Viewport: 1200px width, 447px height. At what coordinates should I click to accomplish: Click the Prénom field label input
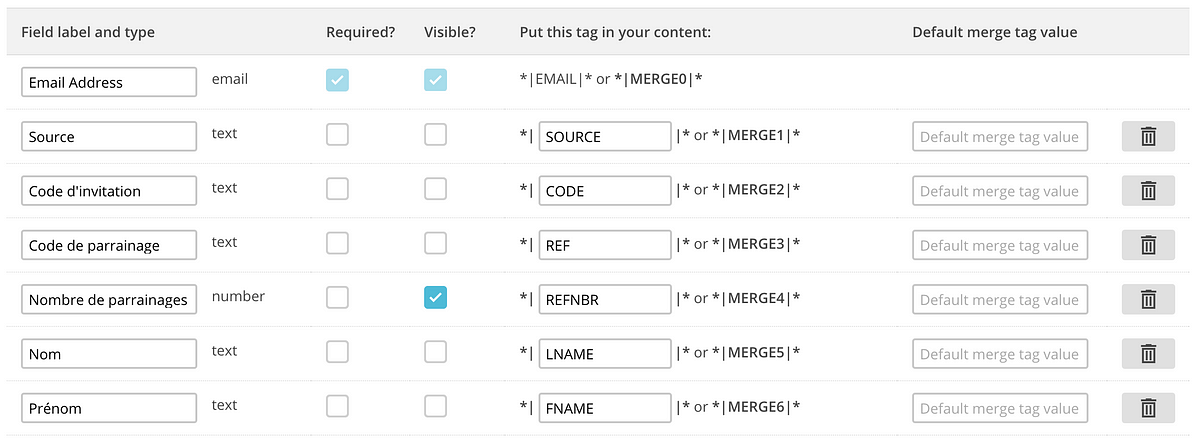109,408
